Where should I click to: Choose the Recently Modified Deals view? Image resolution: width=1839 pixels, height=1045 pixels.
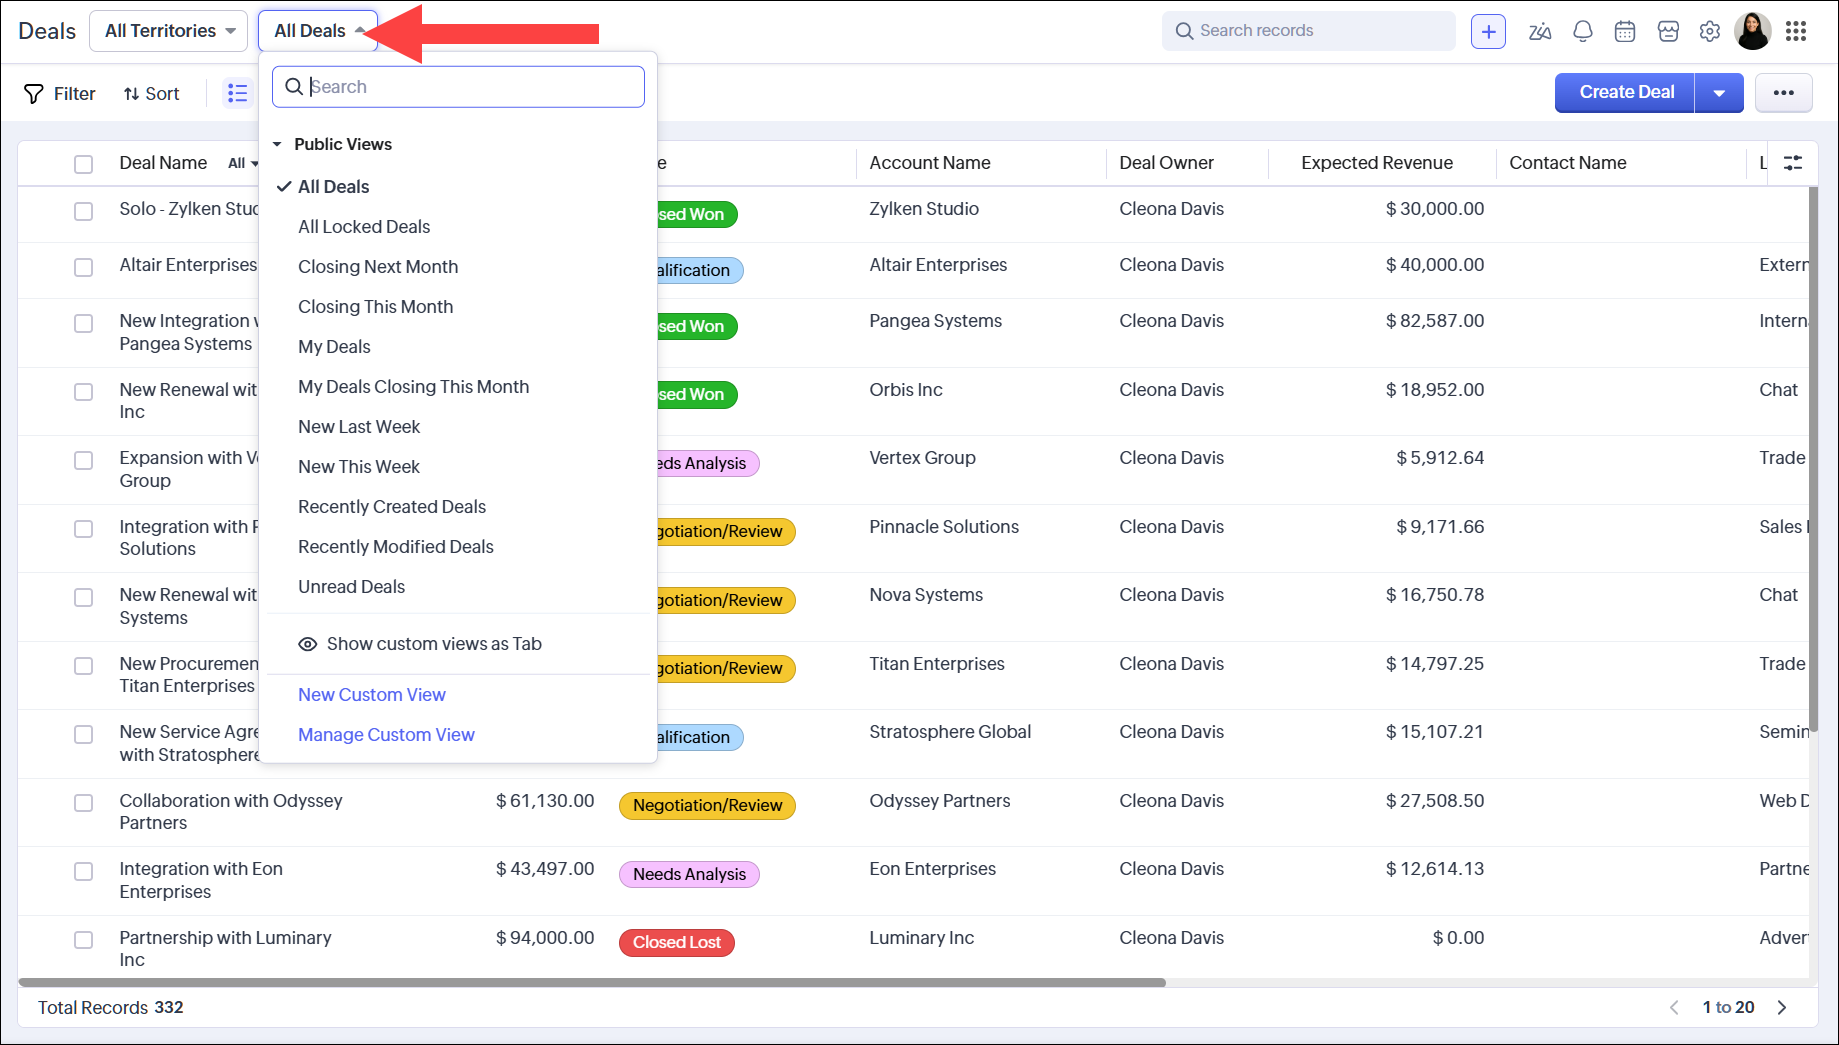[x=395, y=547]
